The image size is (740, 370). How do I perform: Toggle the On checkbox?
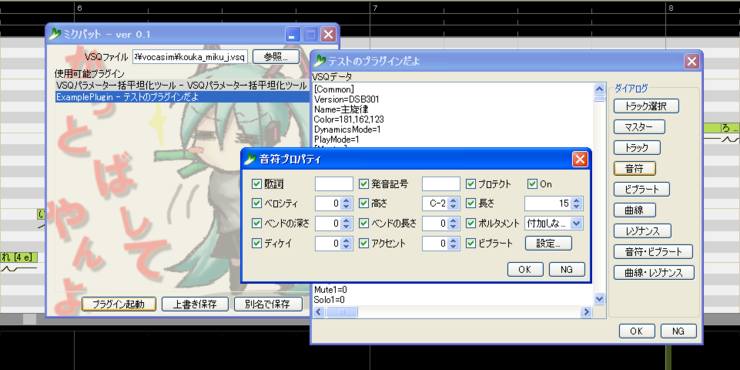532,184
